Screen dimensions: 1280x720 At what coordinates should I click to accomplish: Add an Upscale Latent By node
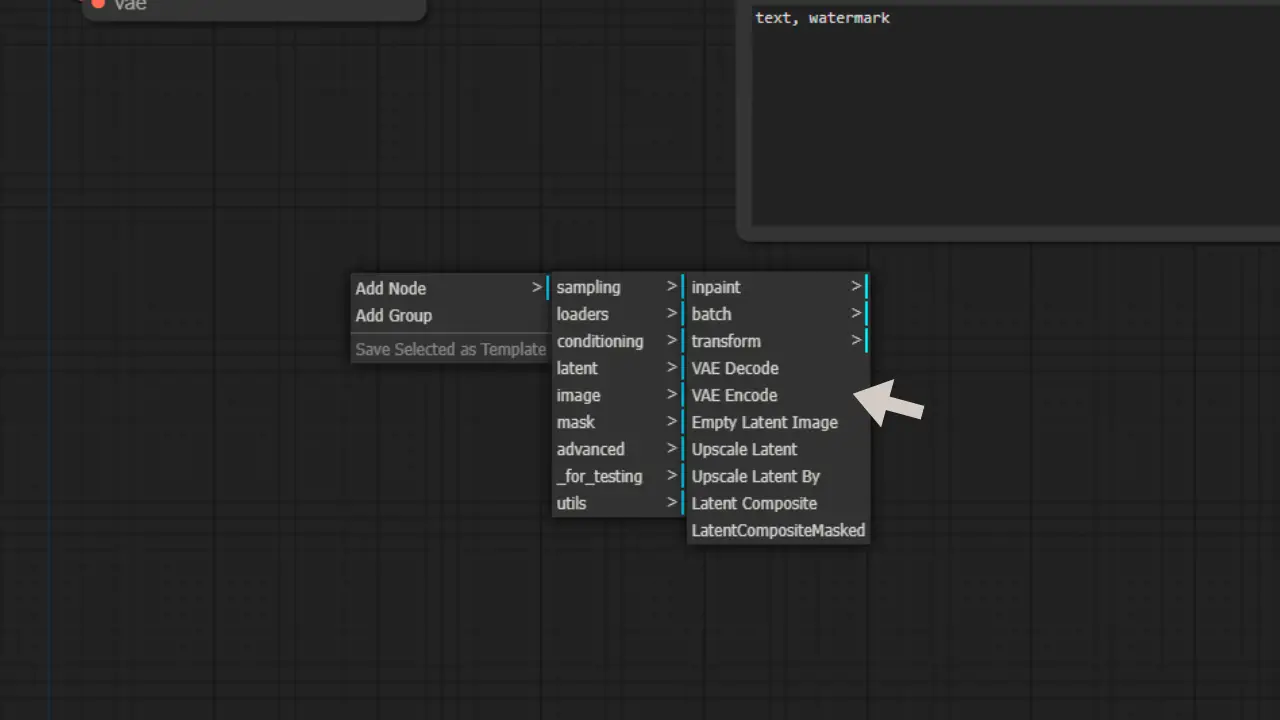pos(777,476)
